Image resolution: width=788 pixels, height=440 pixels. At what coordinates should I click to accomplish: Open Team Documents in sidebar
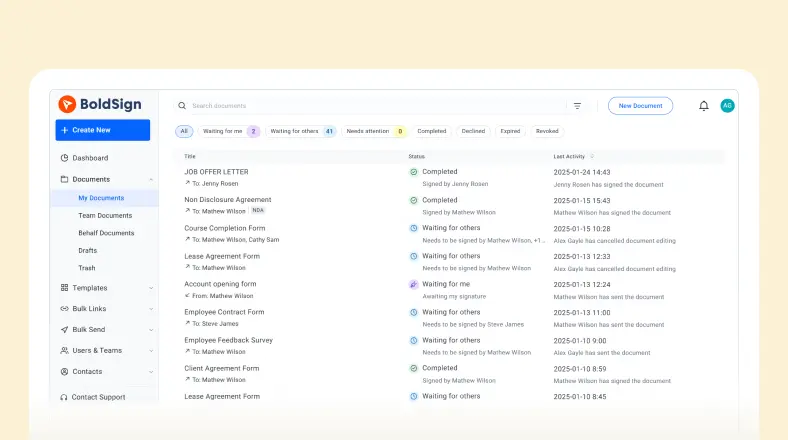pyautogui.click(x=105, y=215)
